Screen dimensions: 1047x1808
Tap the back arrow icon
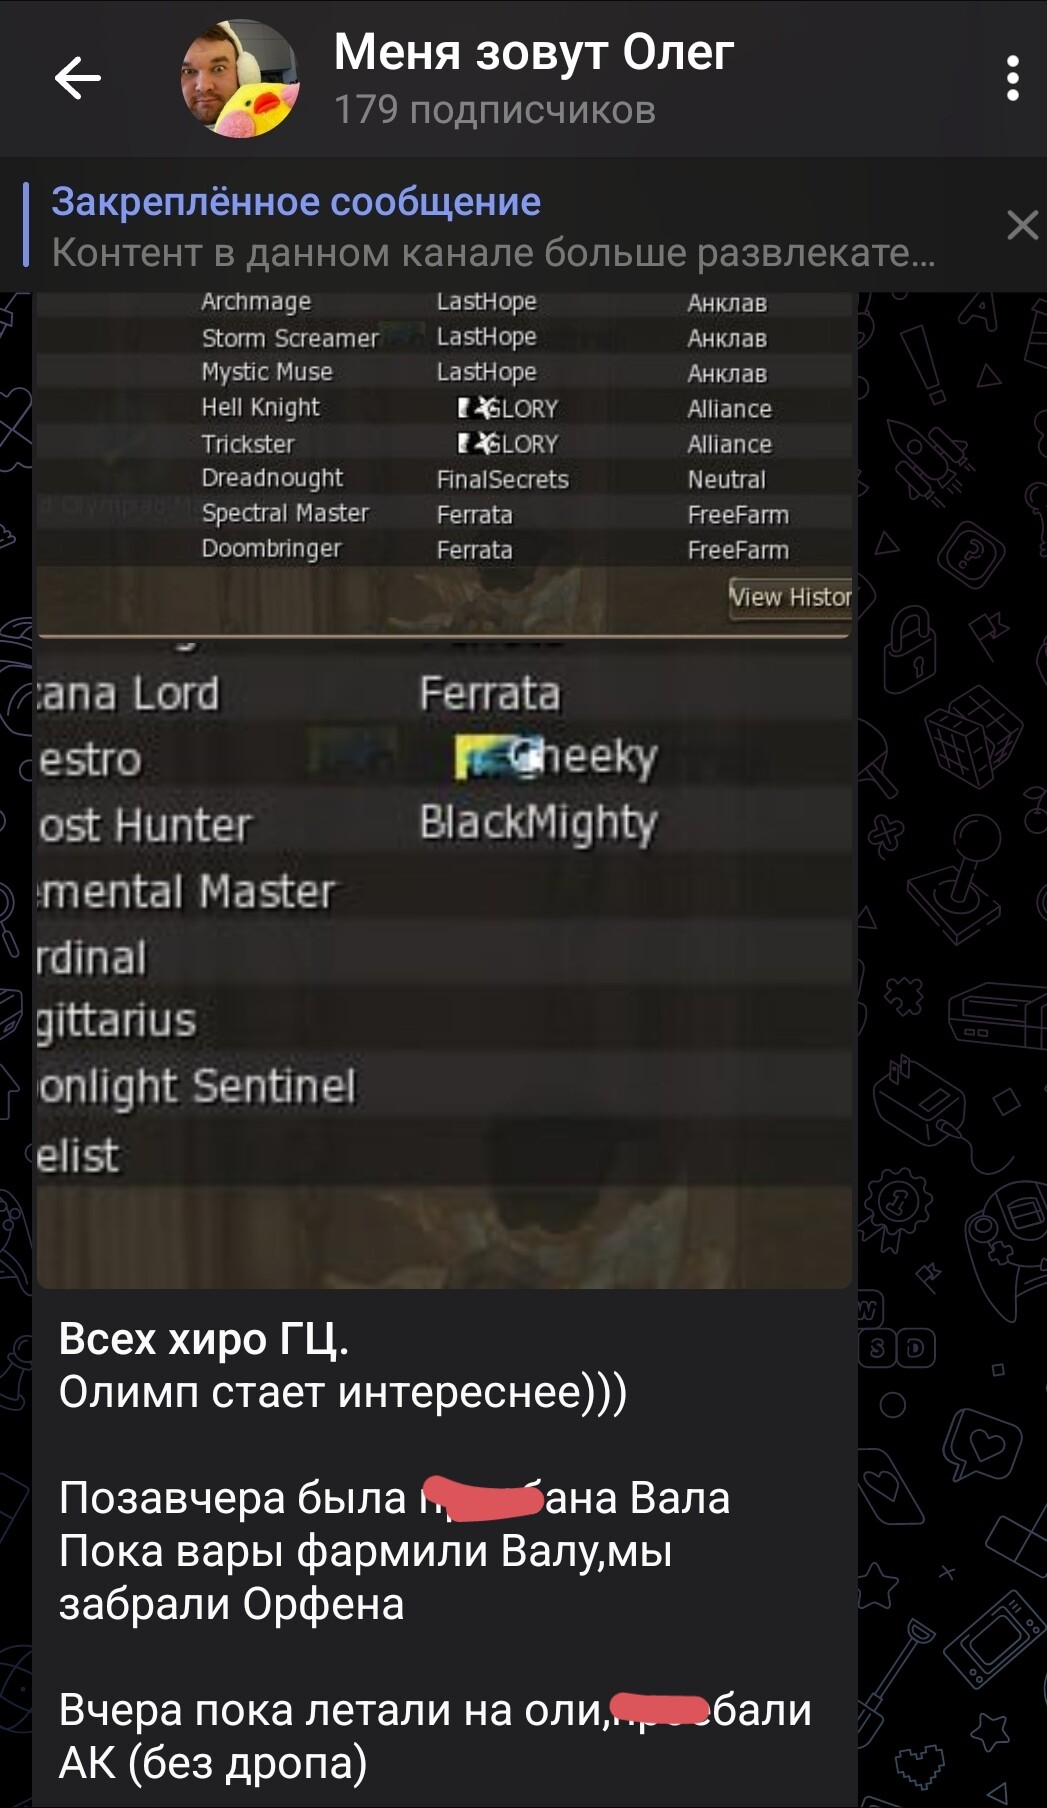[77, 78]
